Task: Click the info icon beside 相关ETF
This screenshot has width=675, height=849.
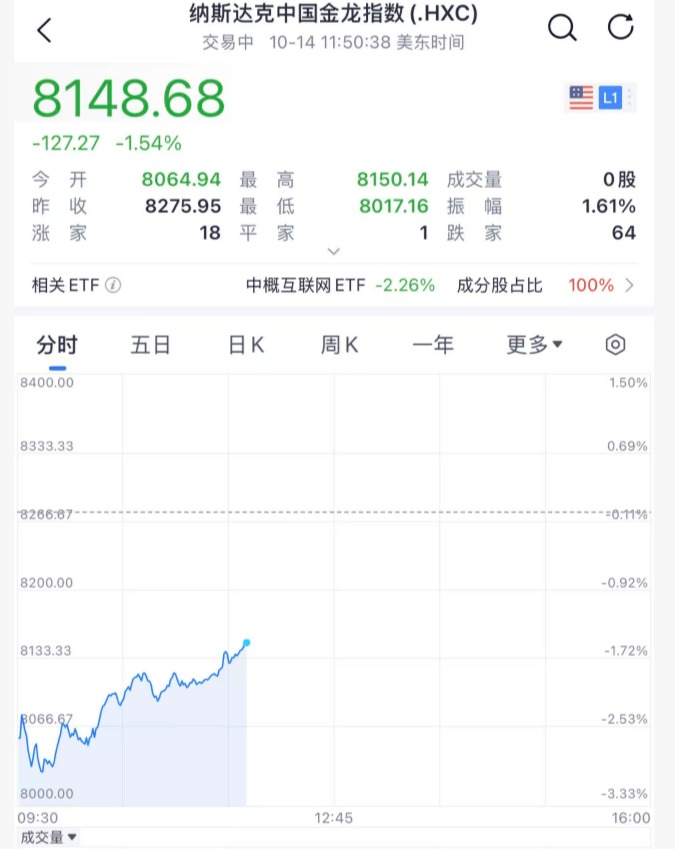Action: click(113, 286)
